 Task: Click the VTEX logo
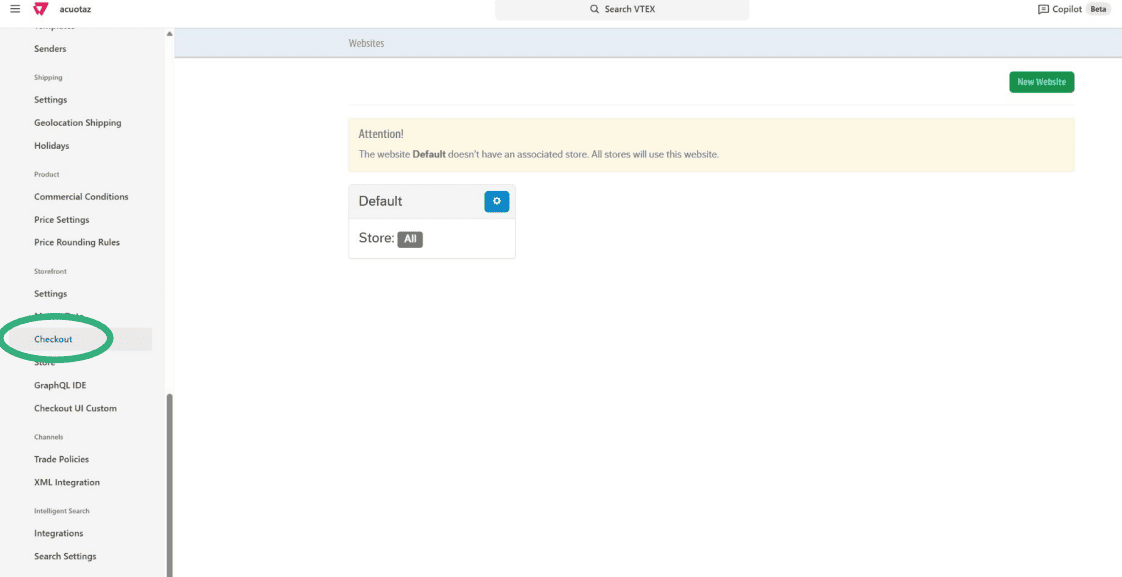(39, 9)
